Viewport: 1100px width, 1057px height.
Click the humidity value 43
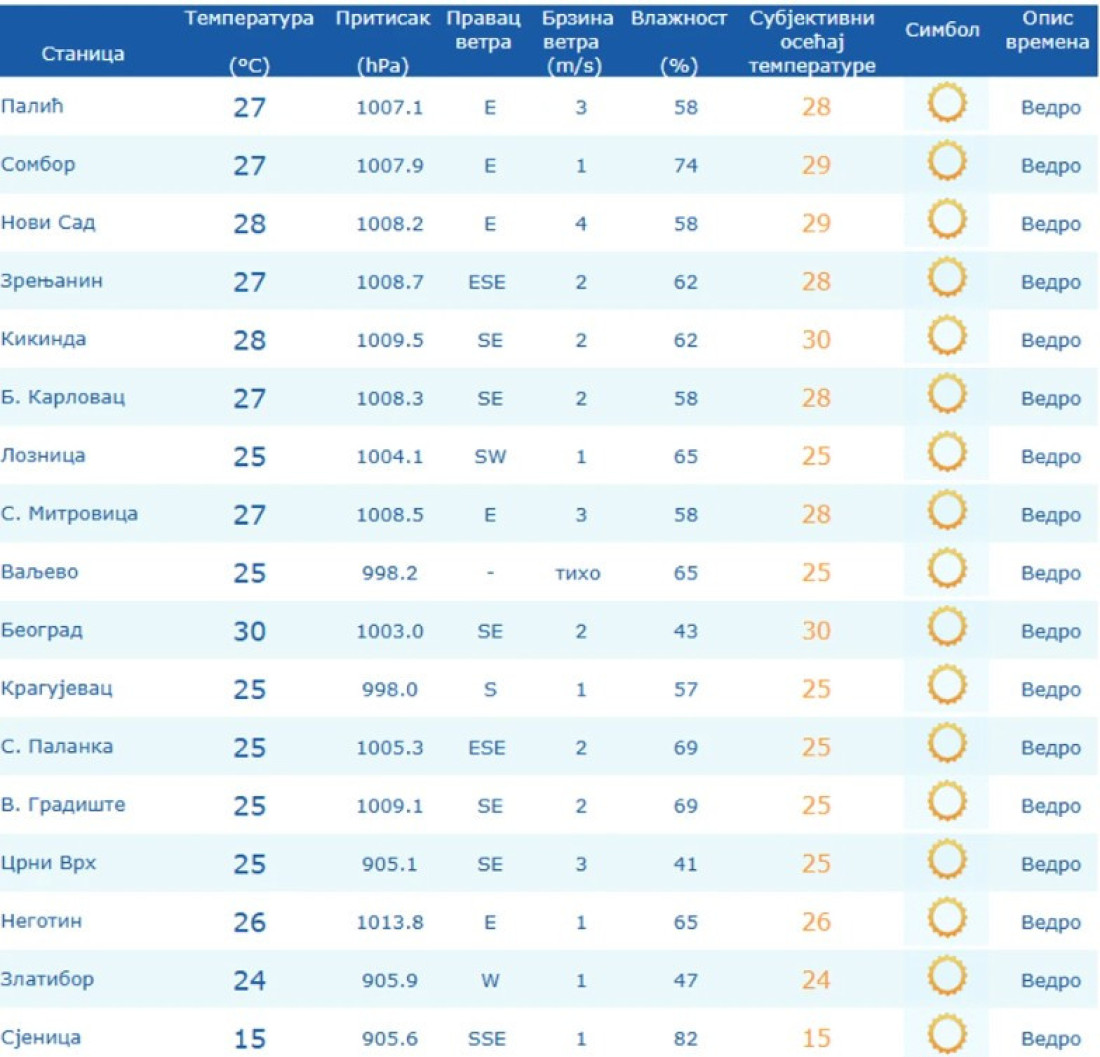coord(685,631)
